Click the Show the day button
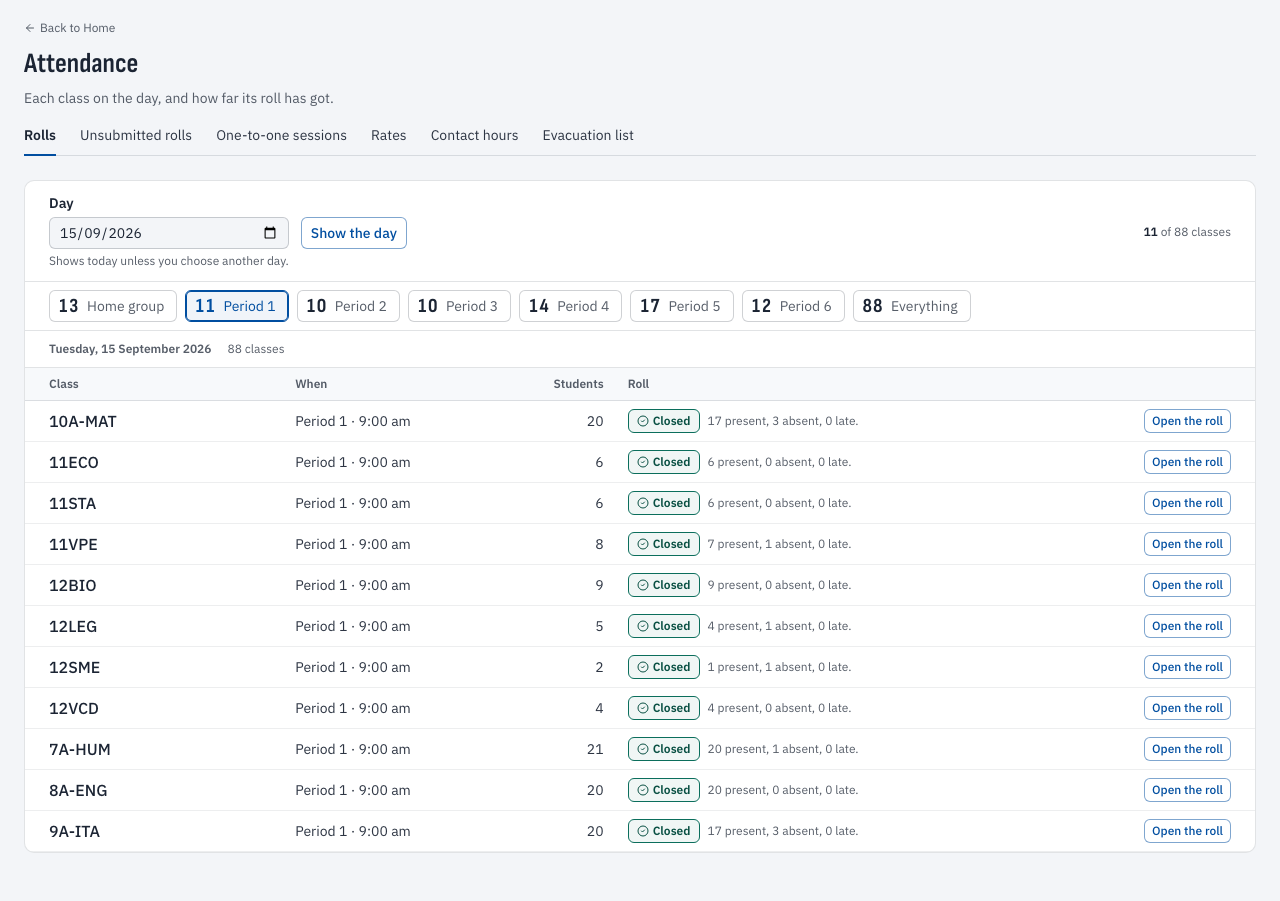Viewport: 1280px width, 901px height. (x=354, y=233)
